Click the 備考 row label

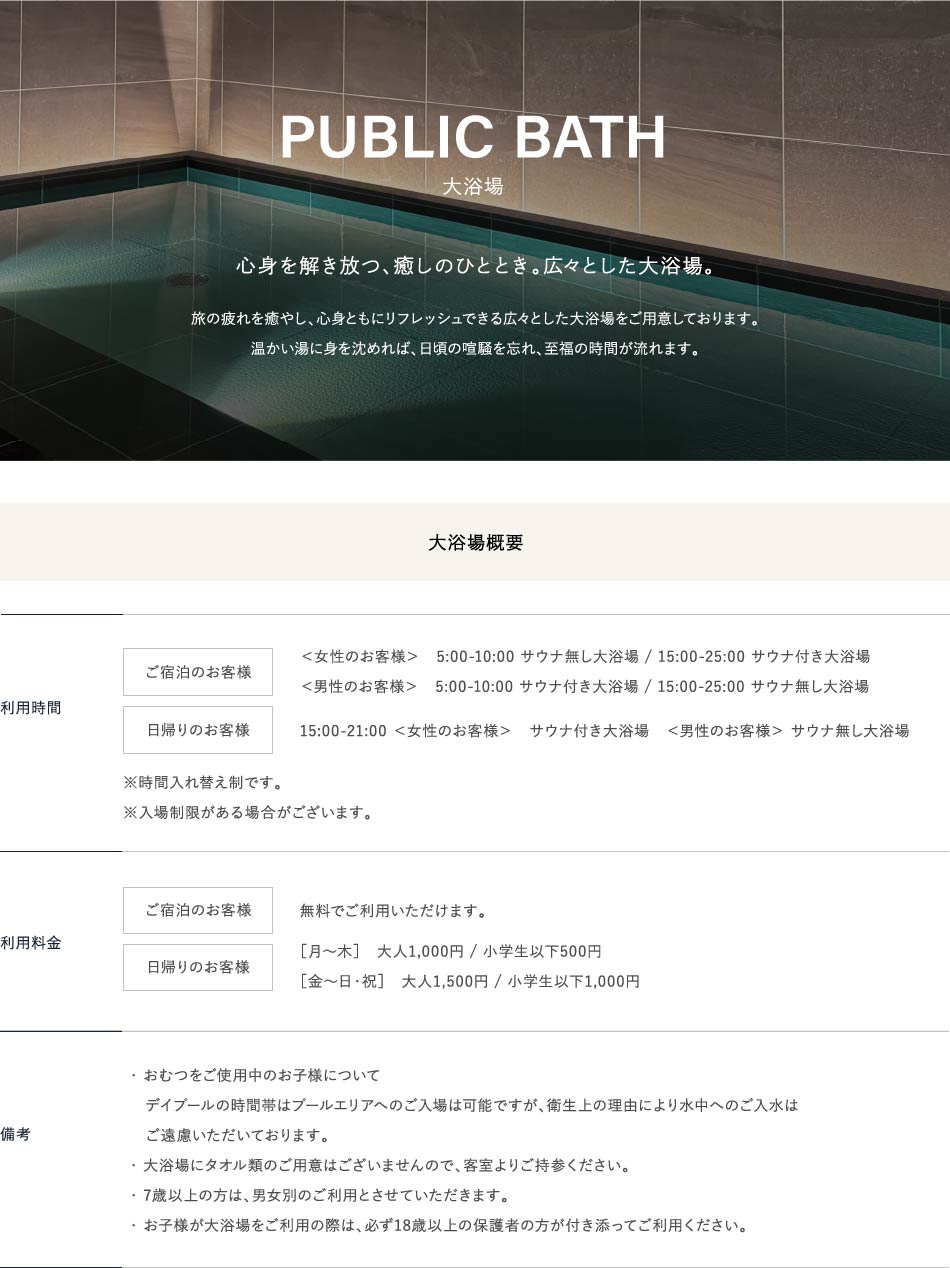(16, 1135)
